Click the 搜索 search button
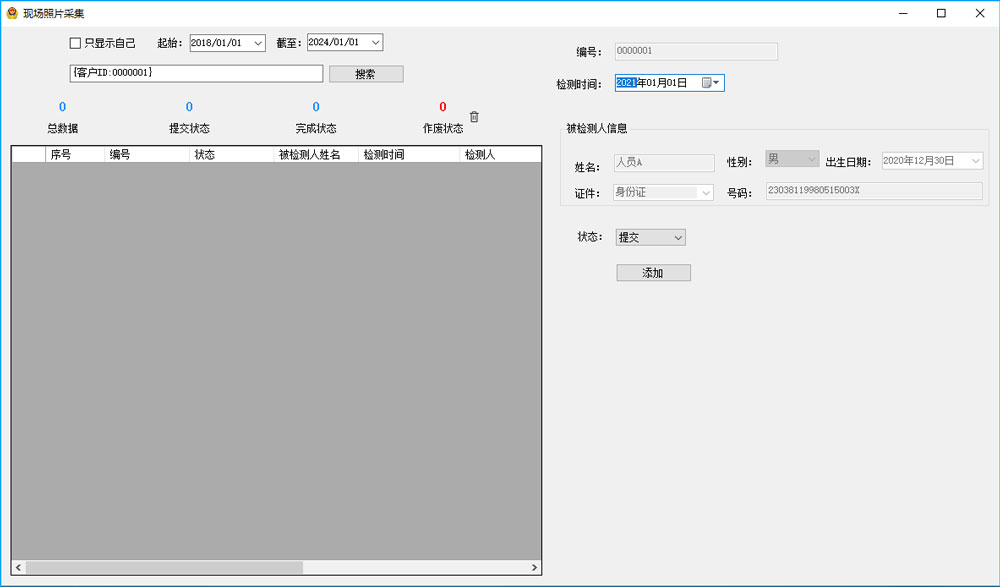 [365, 74]
